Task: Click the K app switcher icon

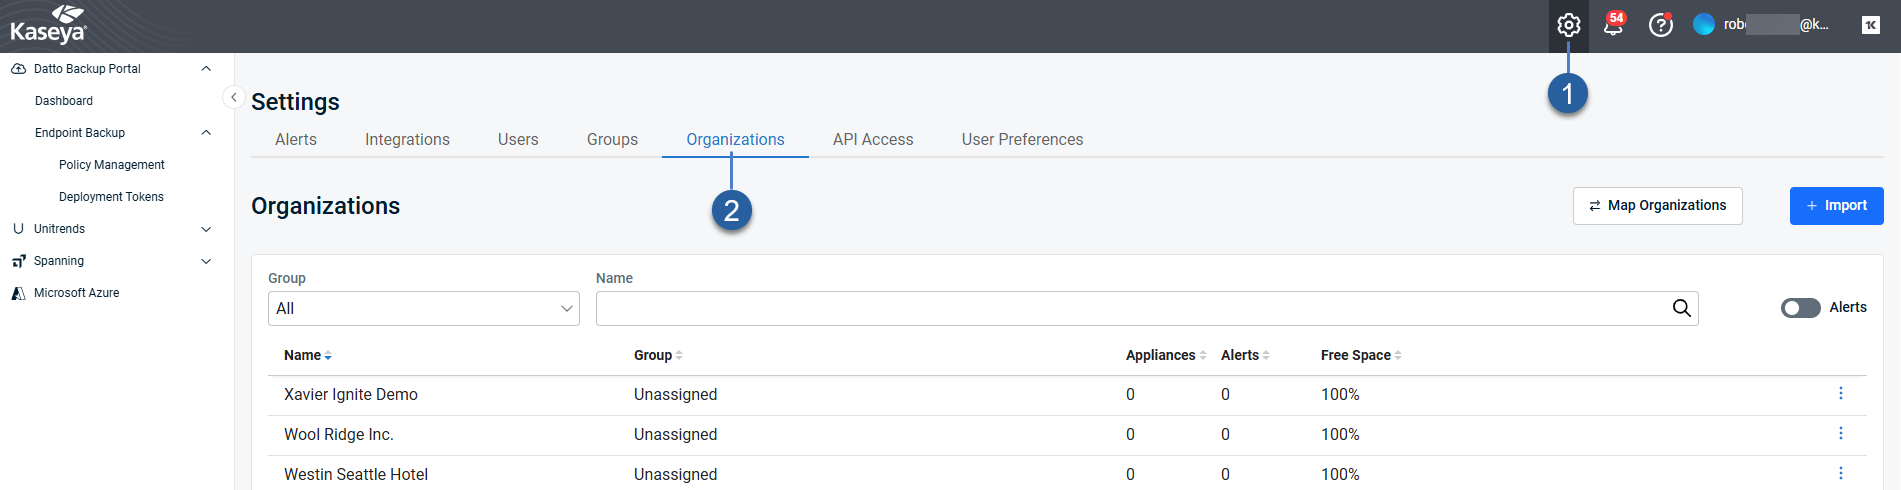Action: (1871, 25)
